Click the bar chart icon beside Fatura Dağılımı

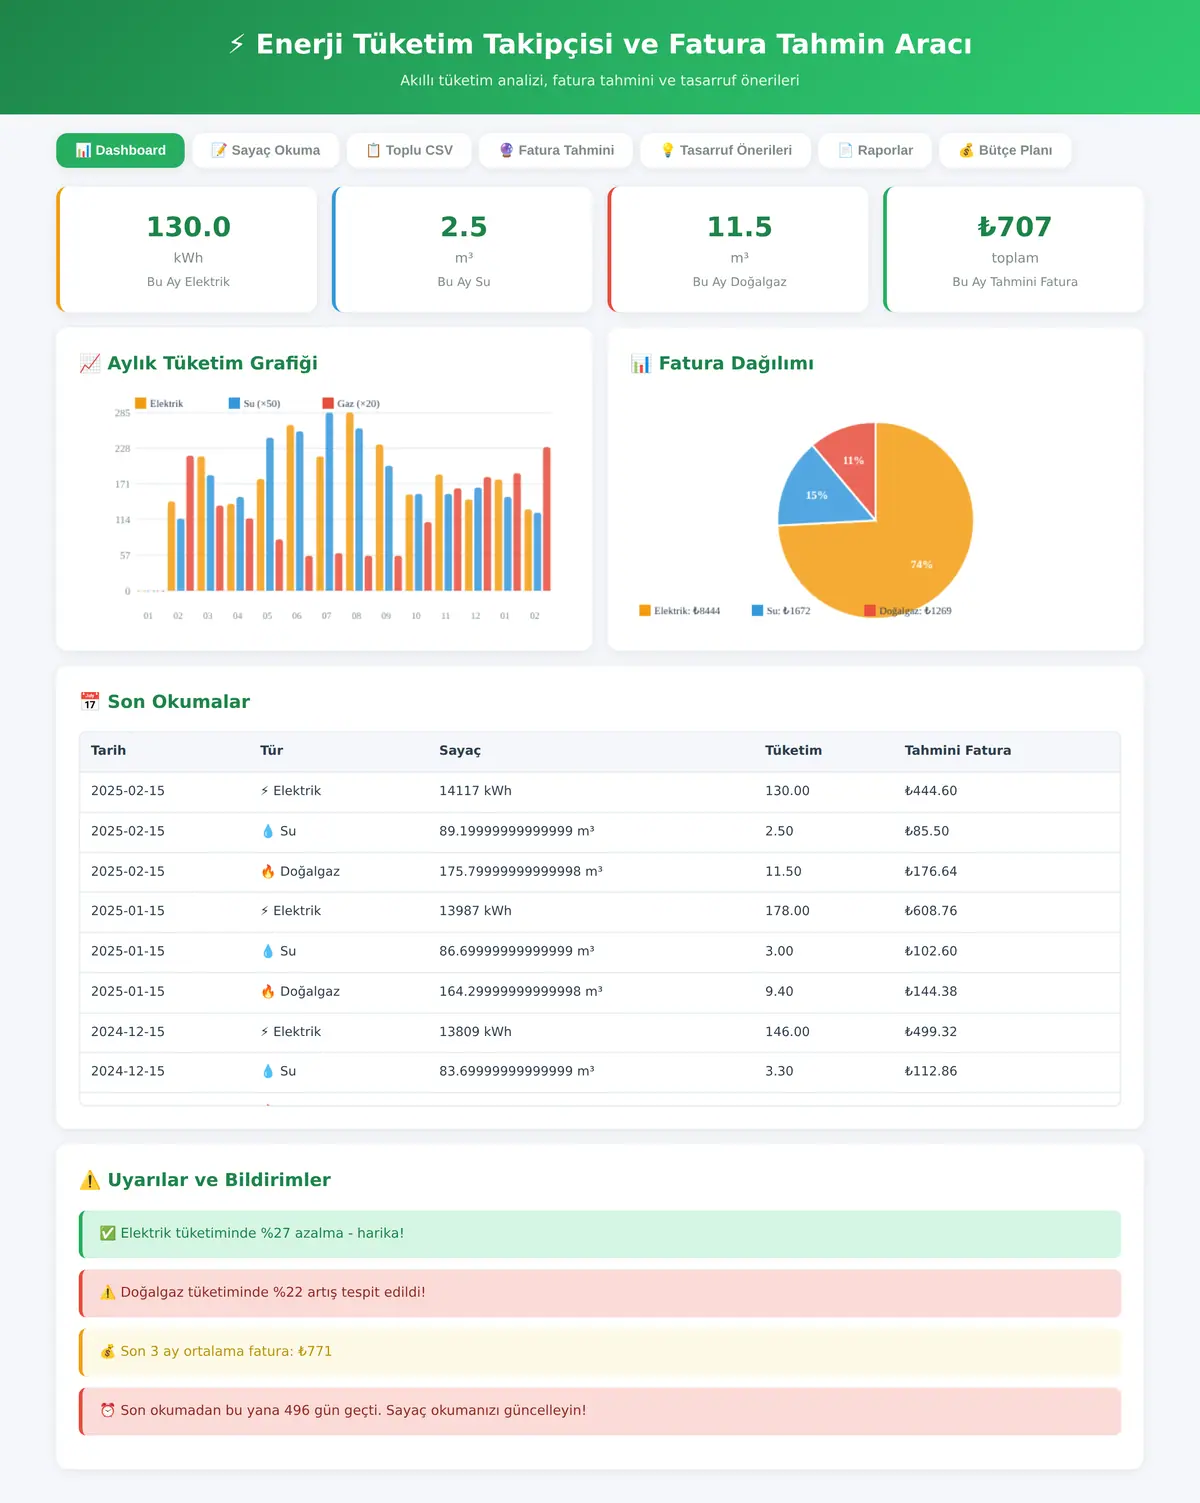point(641,363)
